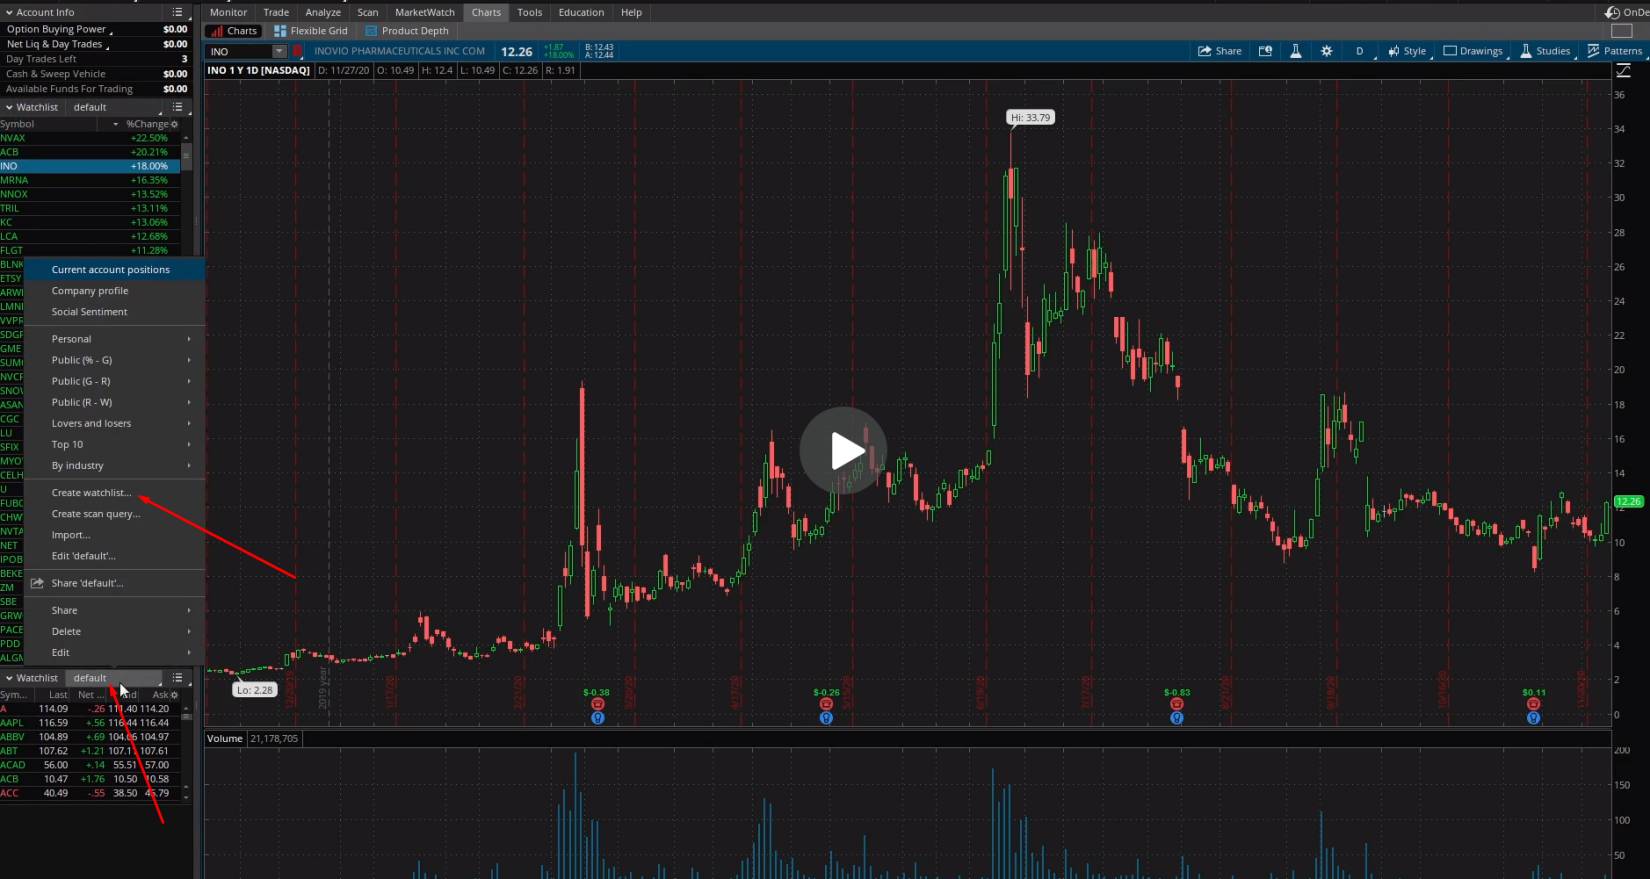
Task: Switch to the MarketWatch tab
Action: coord(424,12)
